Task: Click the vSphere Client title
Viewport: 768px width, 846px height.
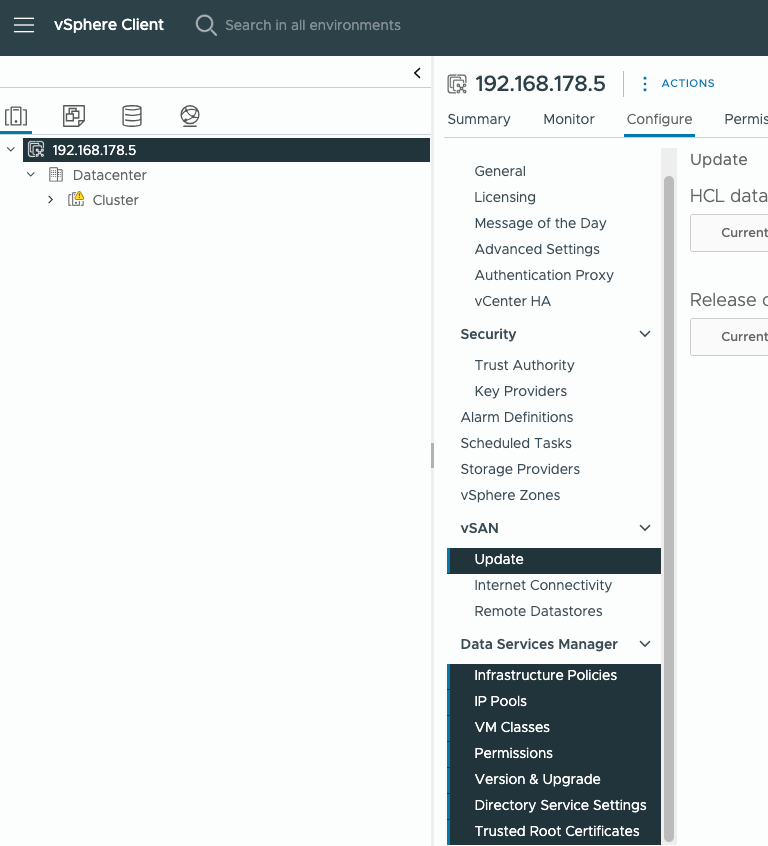Action: [108, 25]
